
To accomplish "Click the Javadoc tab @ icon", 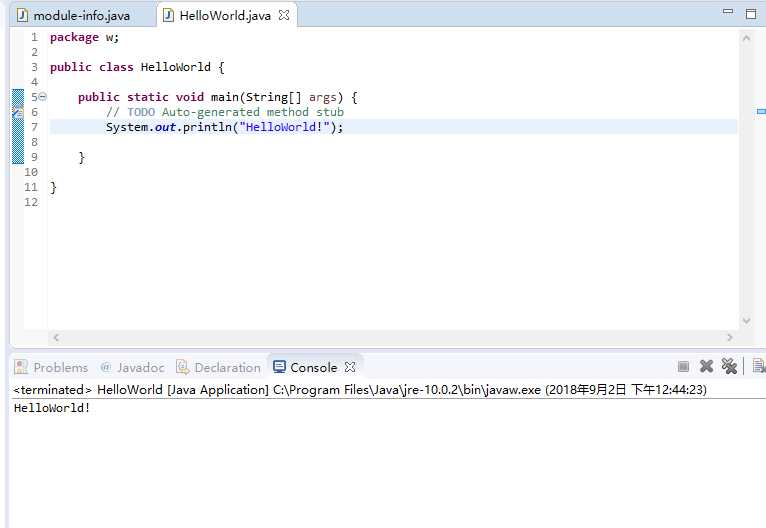I will pyautogui.click(x=105, y=367).
